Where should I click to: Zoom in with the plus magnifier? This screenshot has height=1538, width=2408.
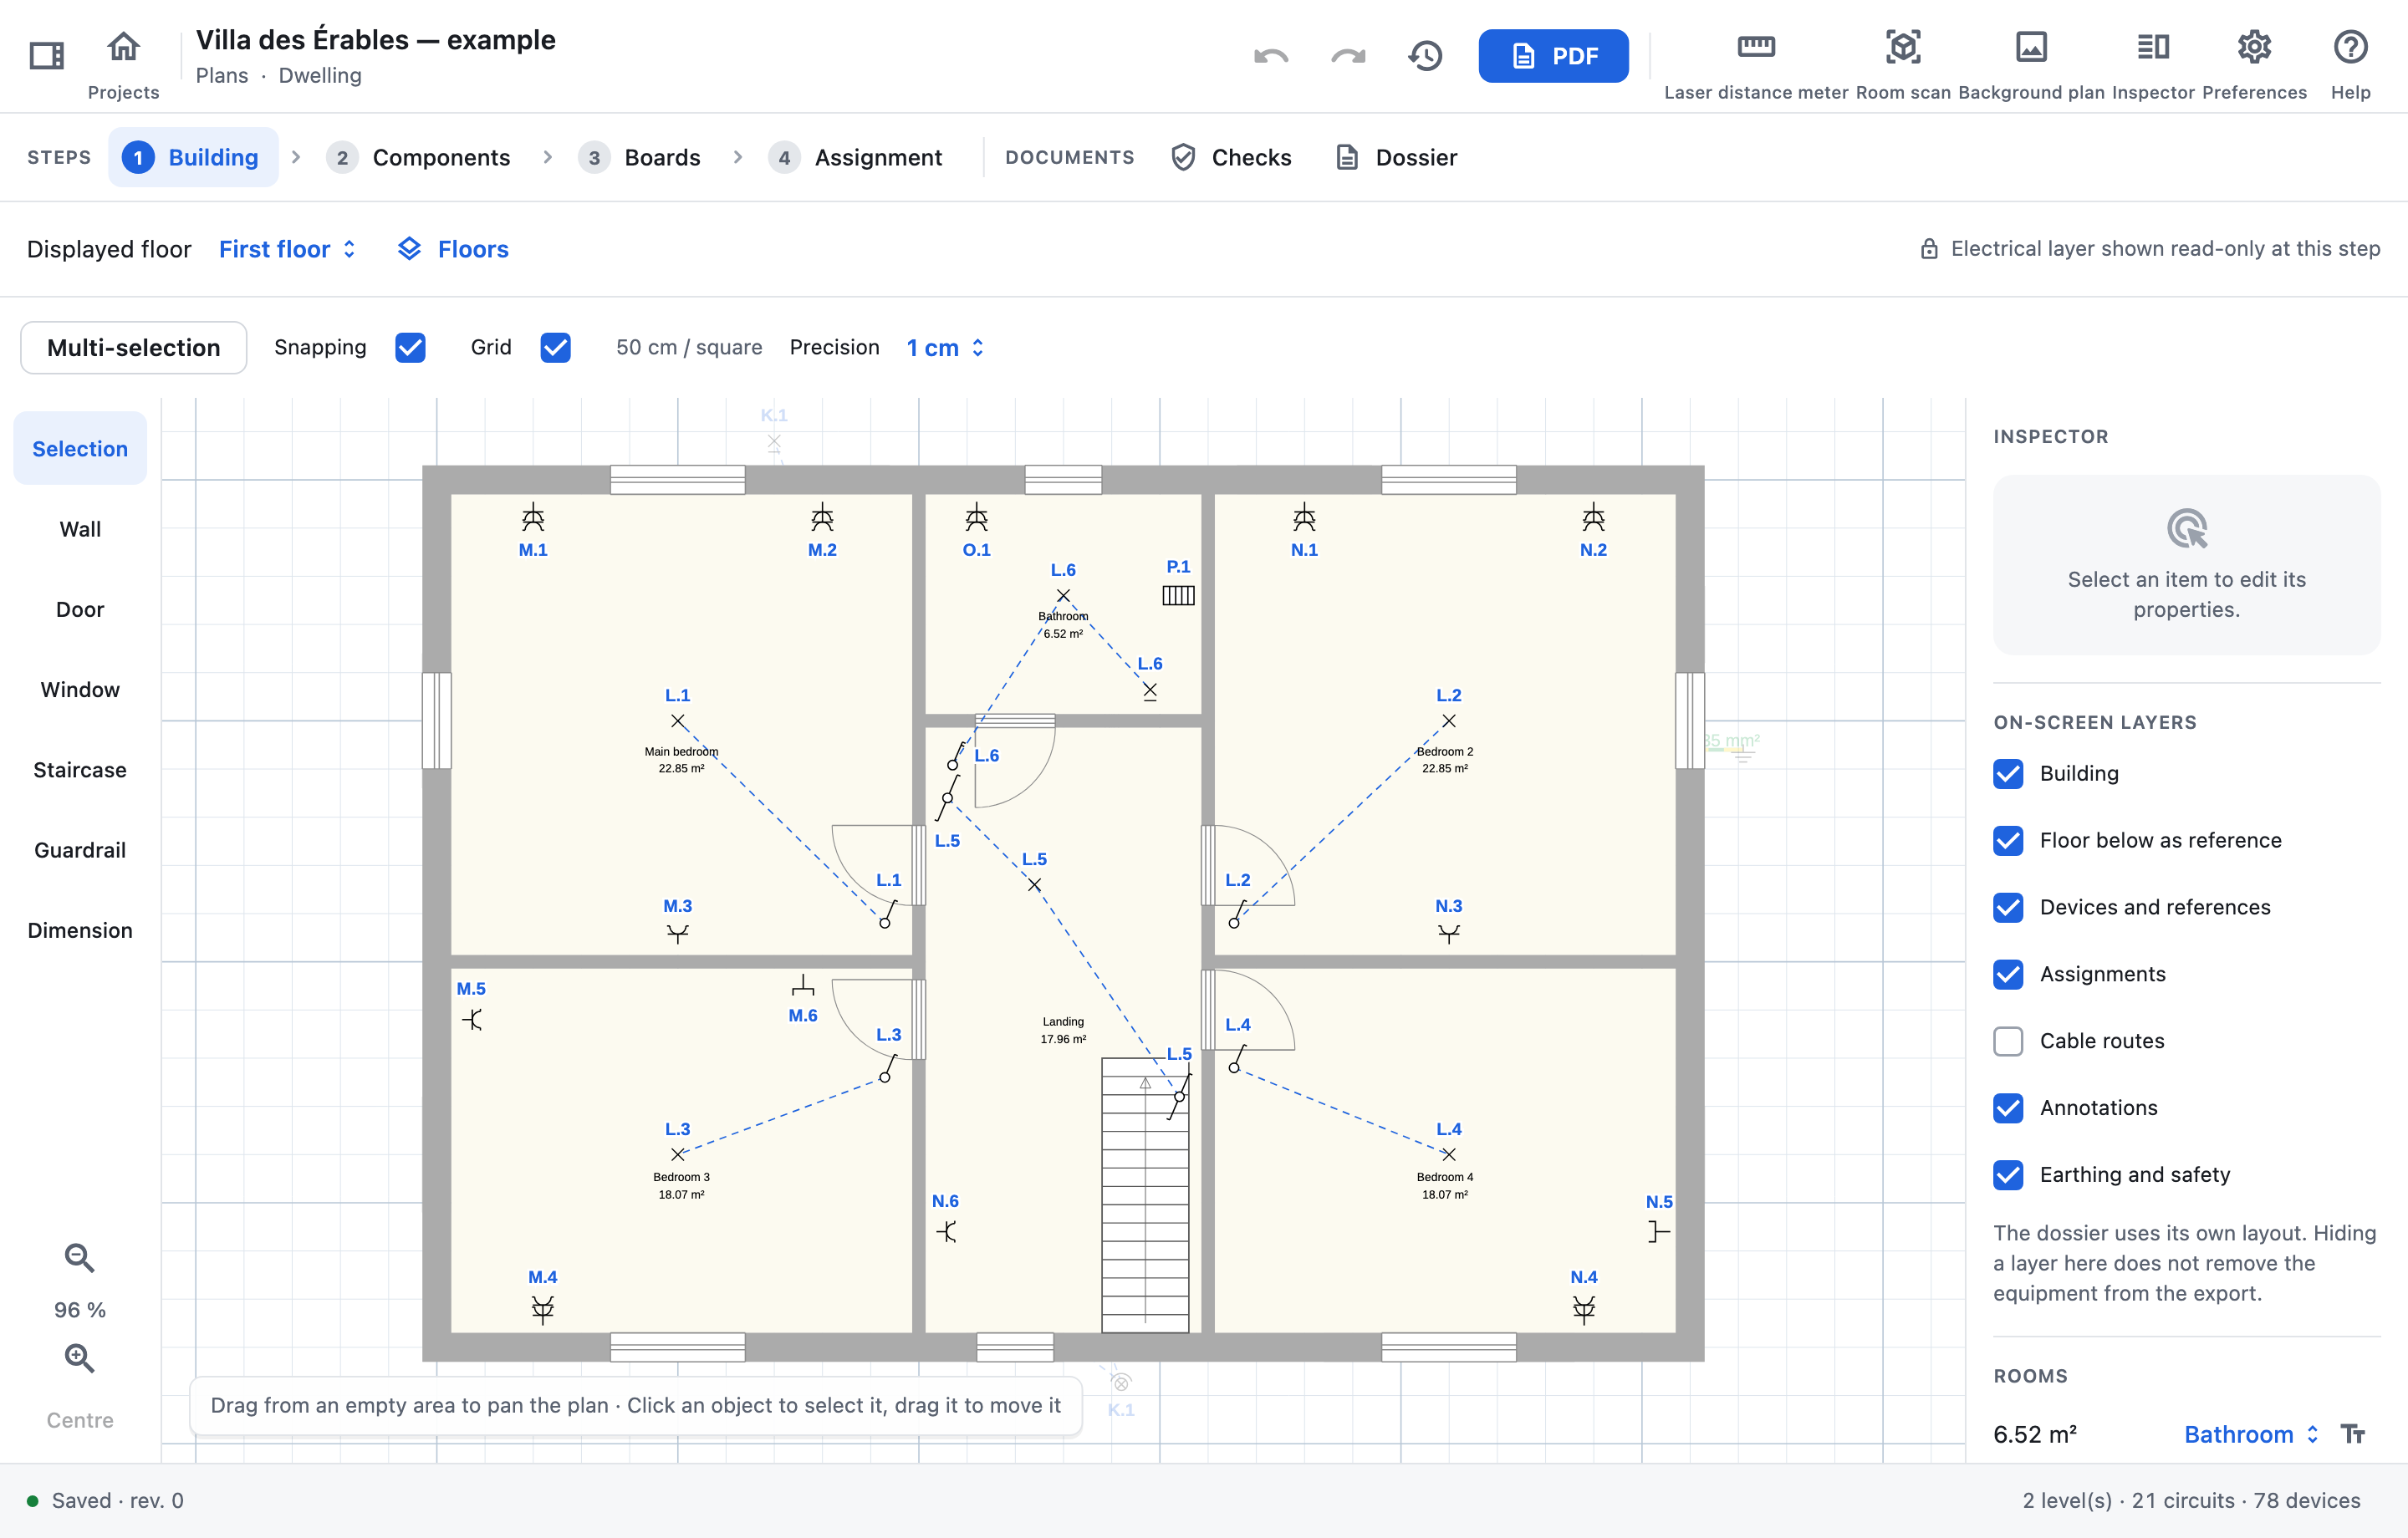pos(80,1358)
